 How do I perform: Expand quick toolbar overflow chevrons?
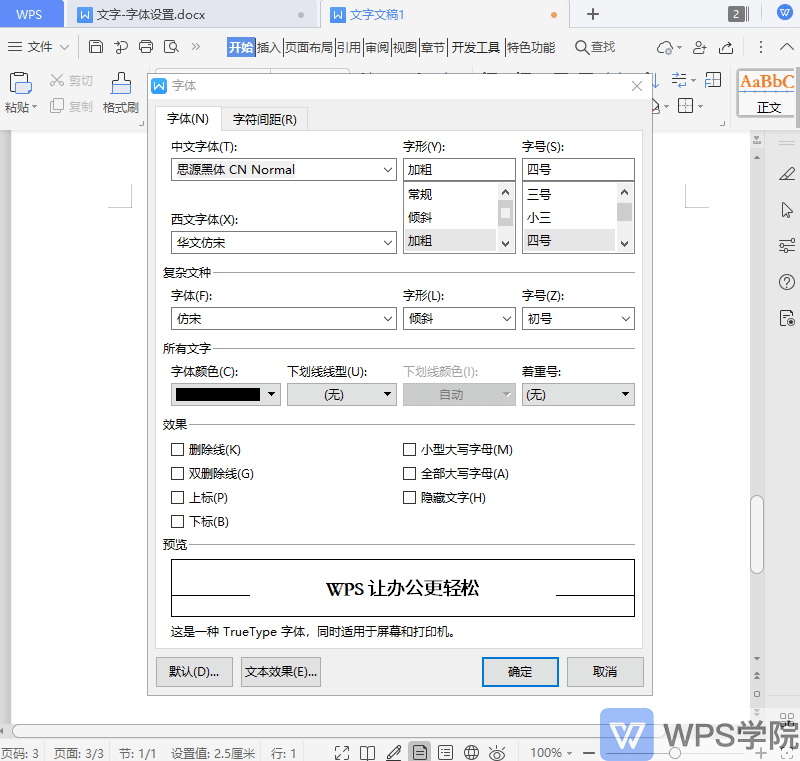click(195, 47)
